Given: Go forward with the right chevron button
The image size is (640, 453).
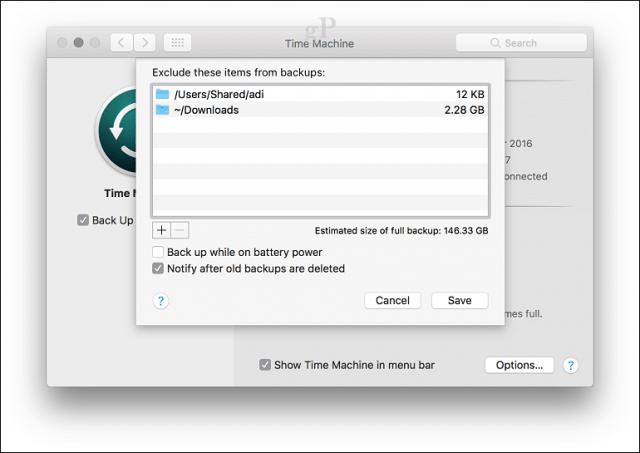Looking at the screenshot, I should 144,42.
